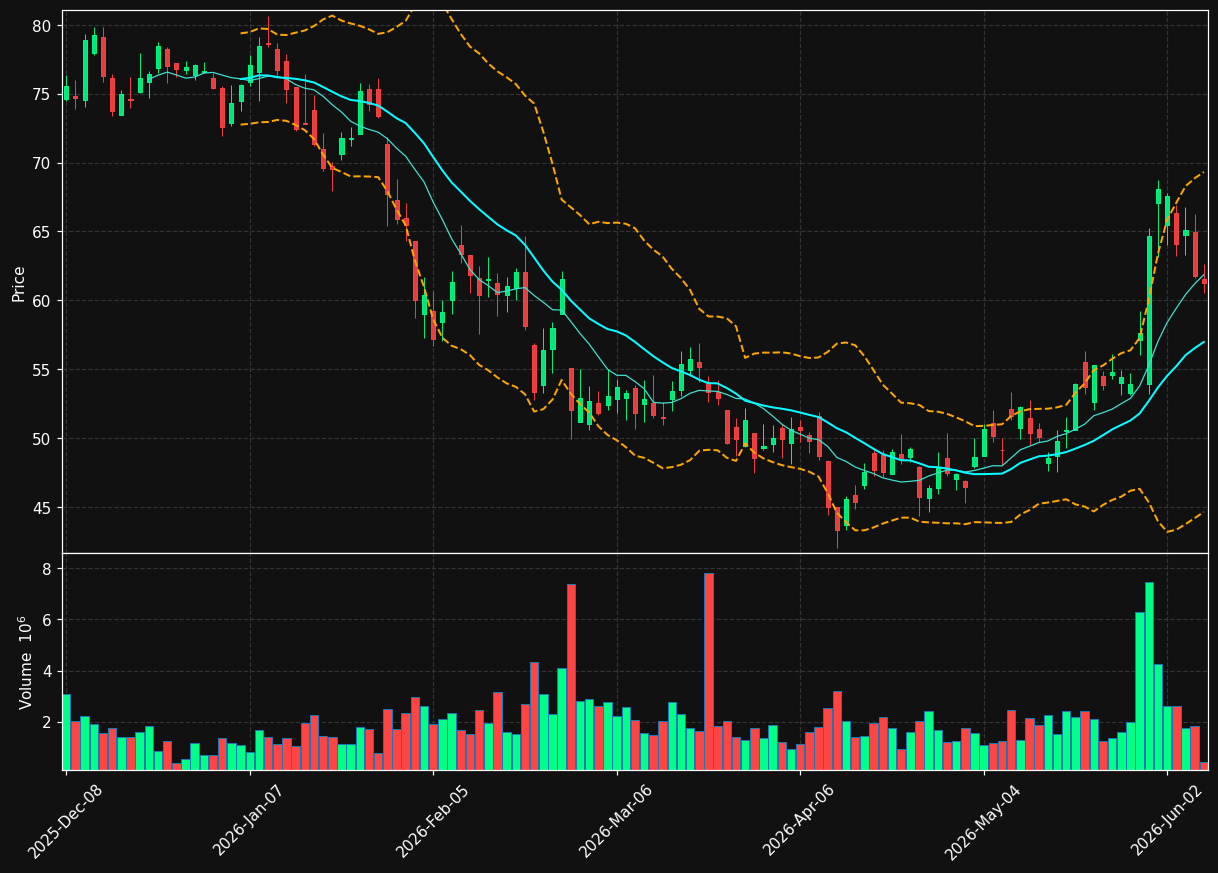Click the 55 price axis tick
This screenshot has height=873, width=1218.
coord(41,370)
